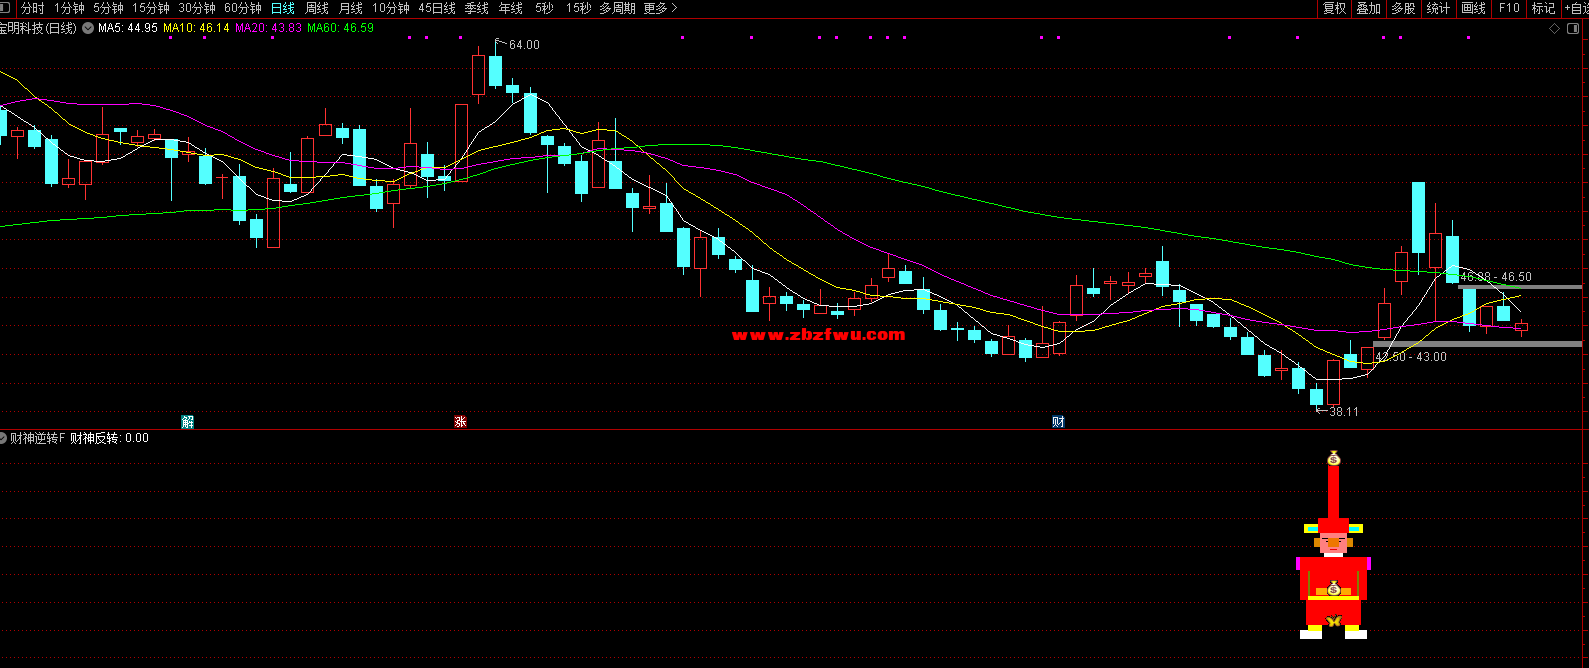Click the 财 event marker on timeline
The height and width of the screenshot is (668, 1589).
click(1058, 422)
